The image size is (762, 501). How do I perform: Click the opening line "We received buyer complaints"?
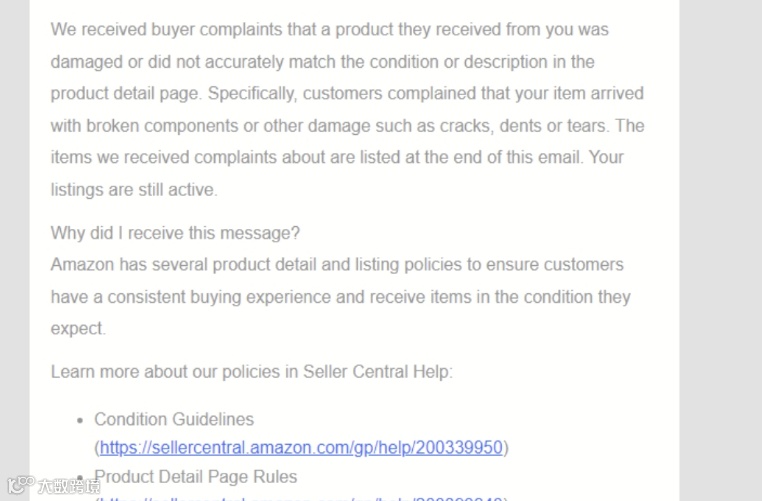[329, 30]
